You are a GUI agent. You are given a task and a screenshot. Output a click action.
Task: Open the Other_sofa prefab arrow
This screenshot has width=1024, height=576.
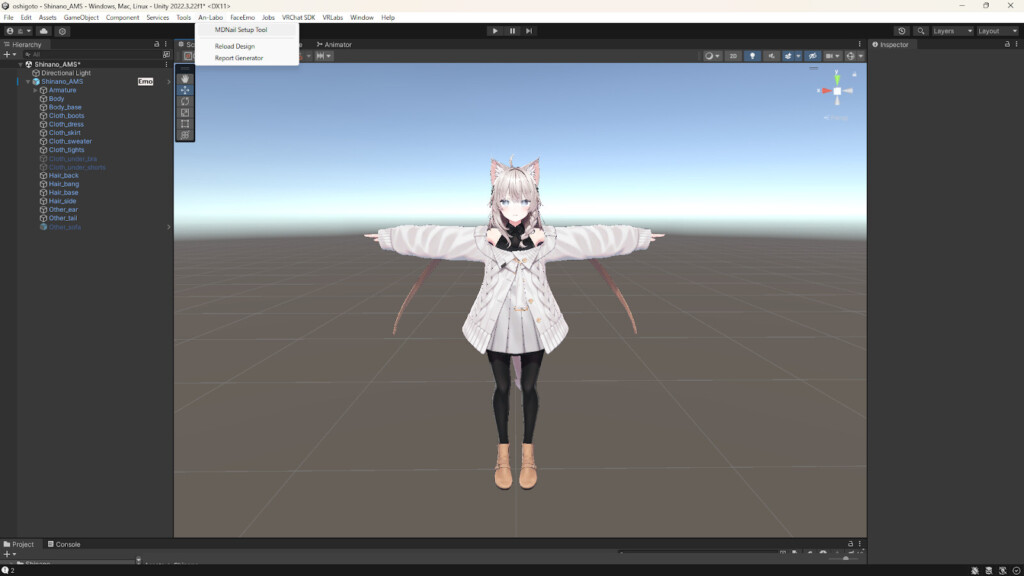coord(168,227)
